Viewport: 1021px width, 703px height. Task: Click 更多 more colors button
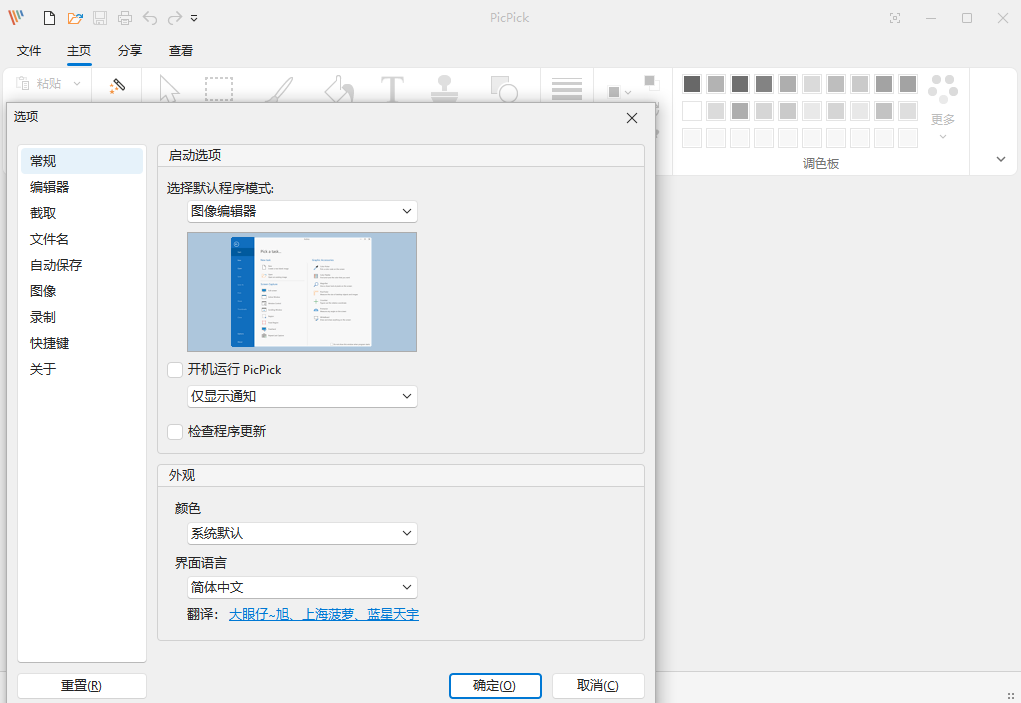(x=943, y=105)
